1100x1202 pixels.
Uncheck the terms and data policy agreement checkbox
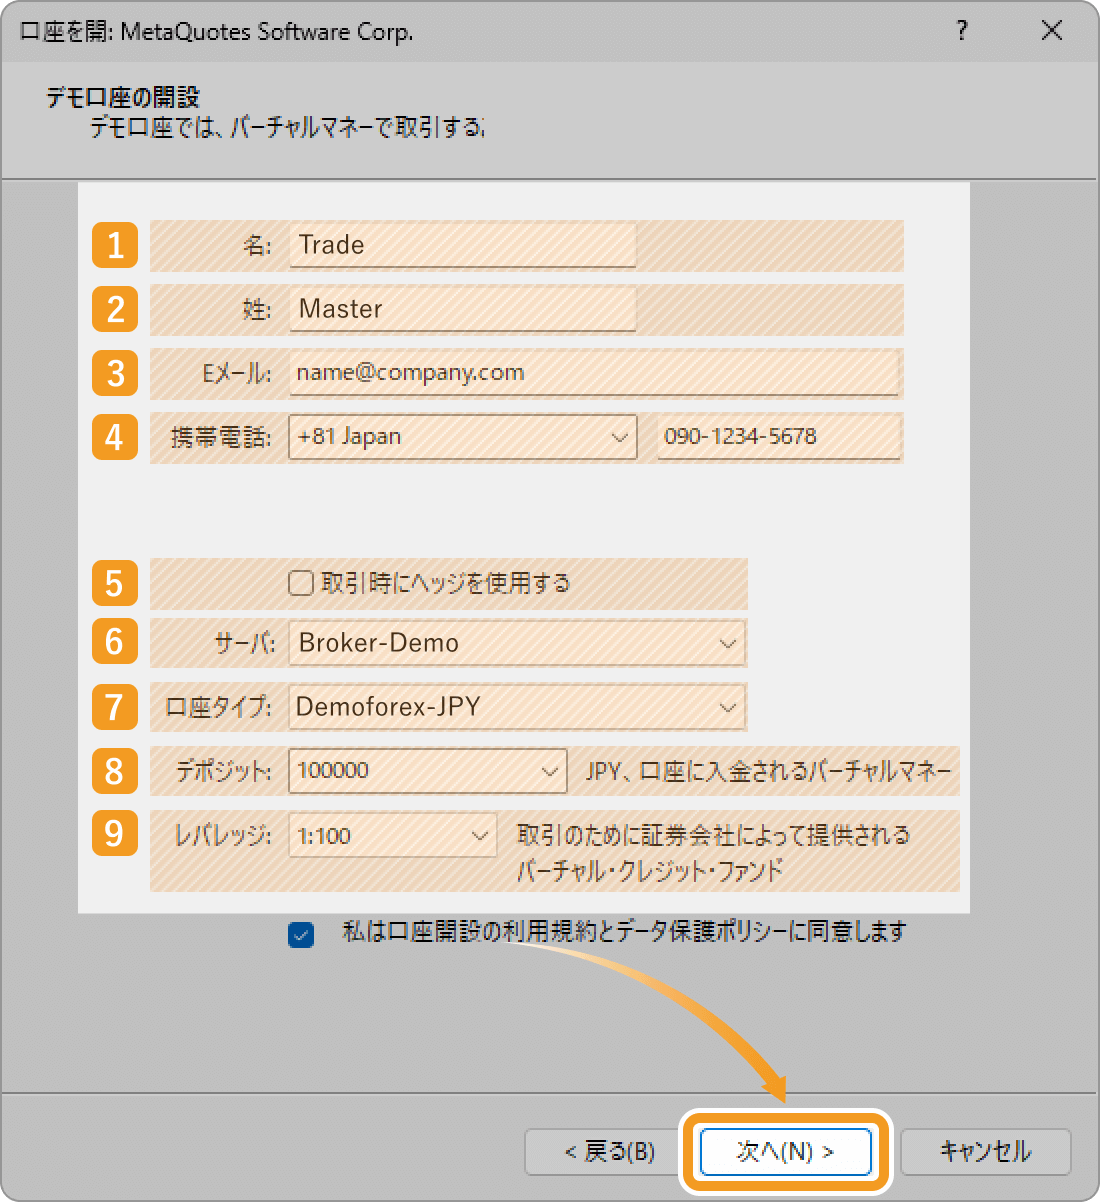click(301, 934)
